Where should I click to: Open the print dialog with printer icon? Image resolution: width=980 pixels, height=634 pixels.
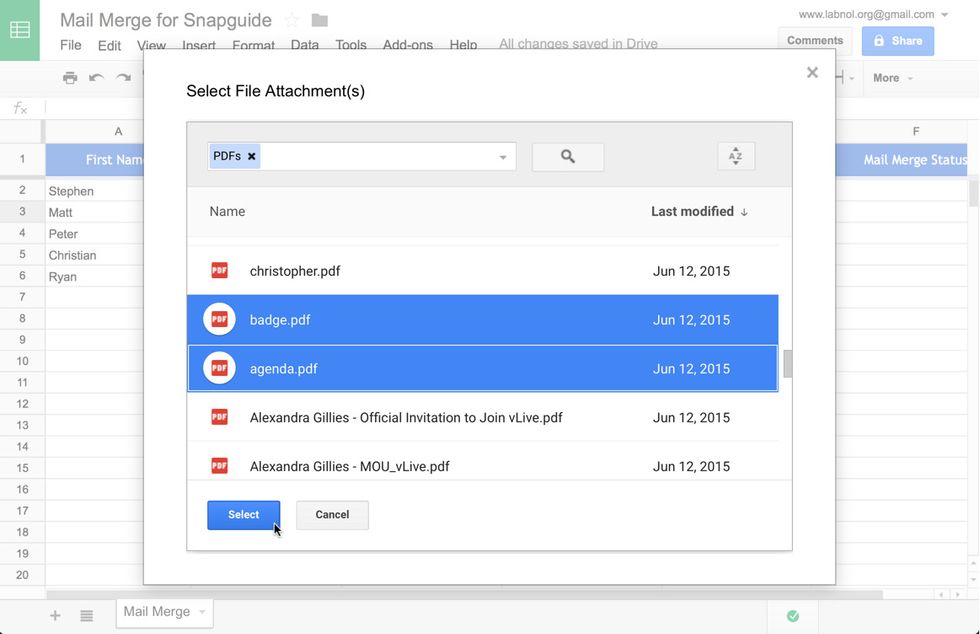click(69, 77)
